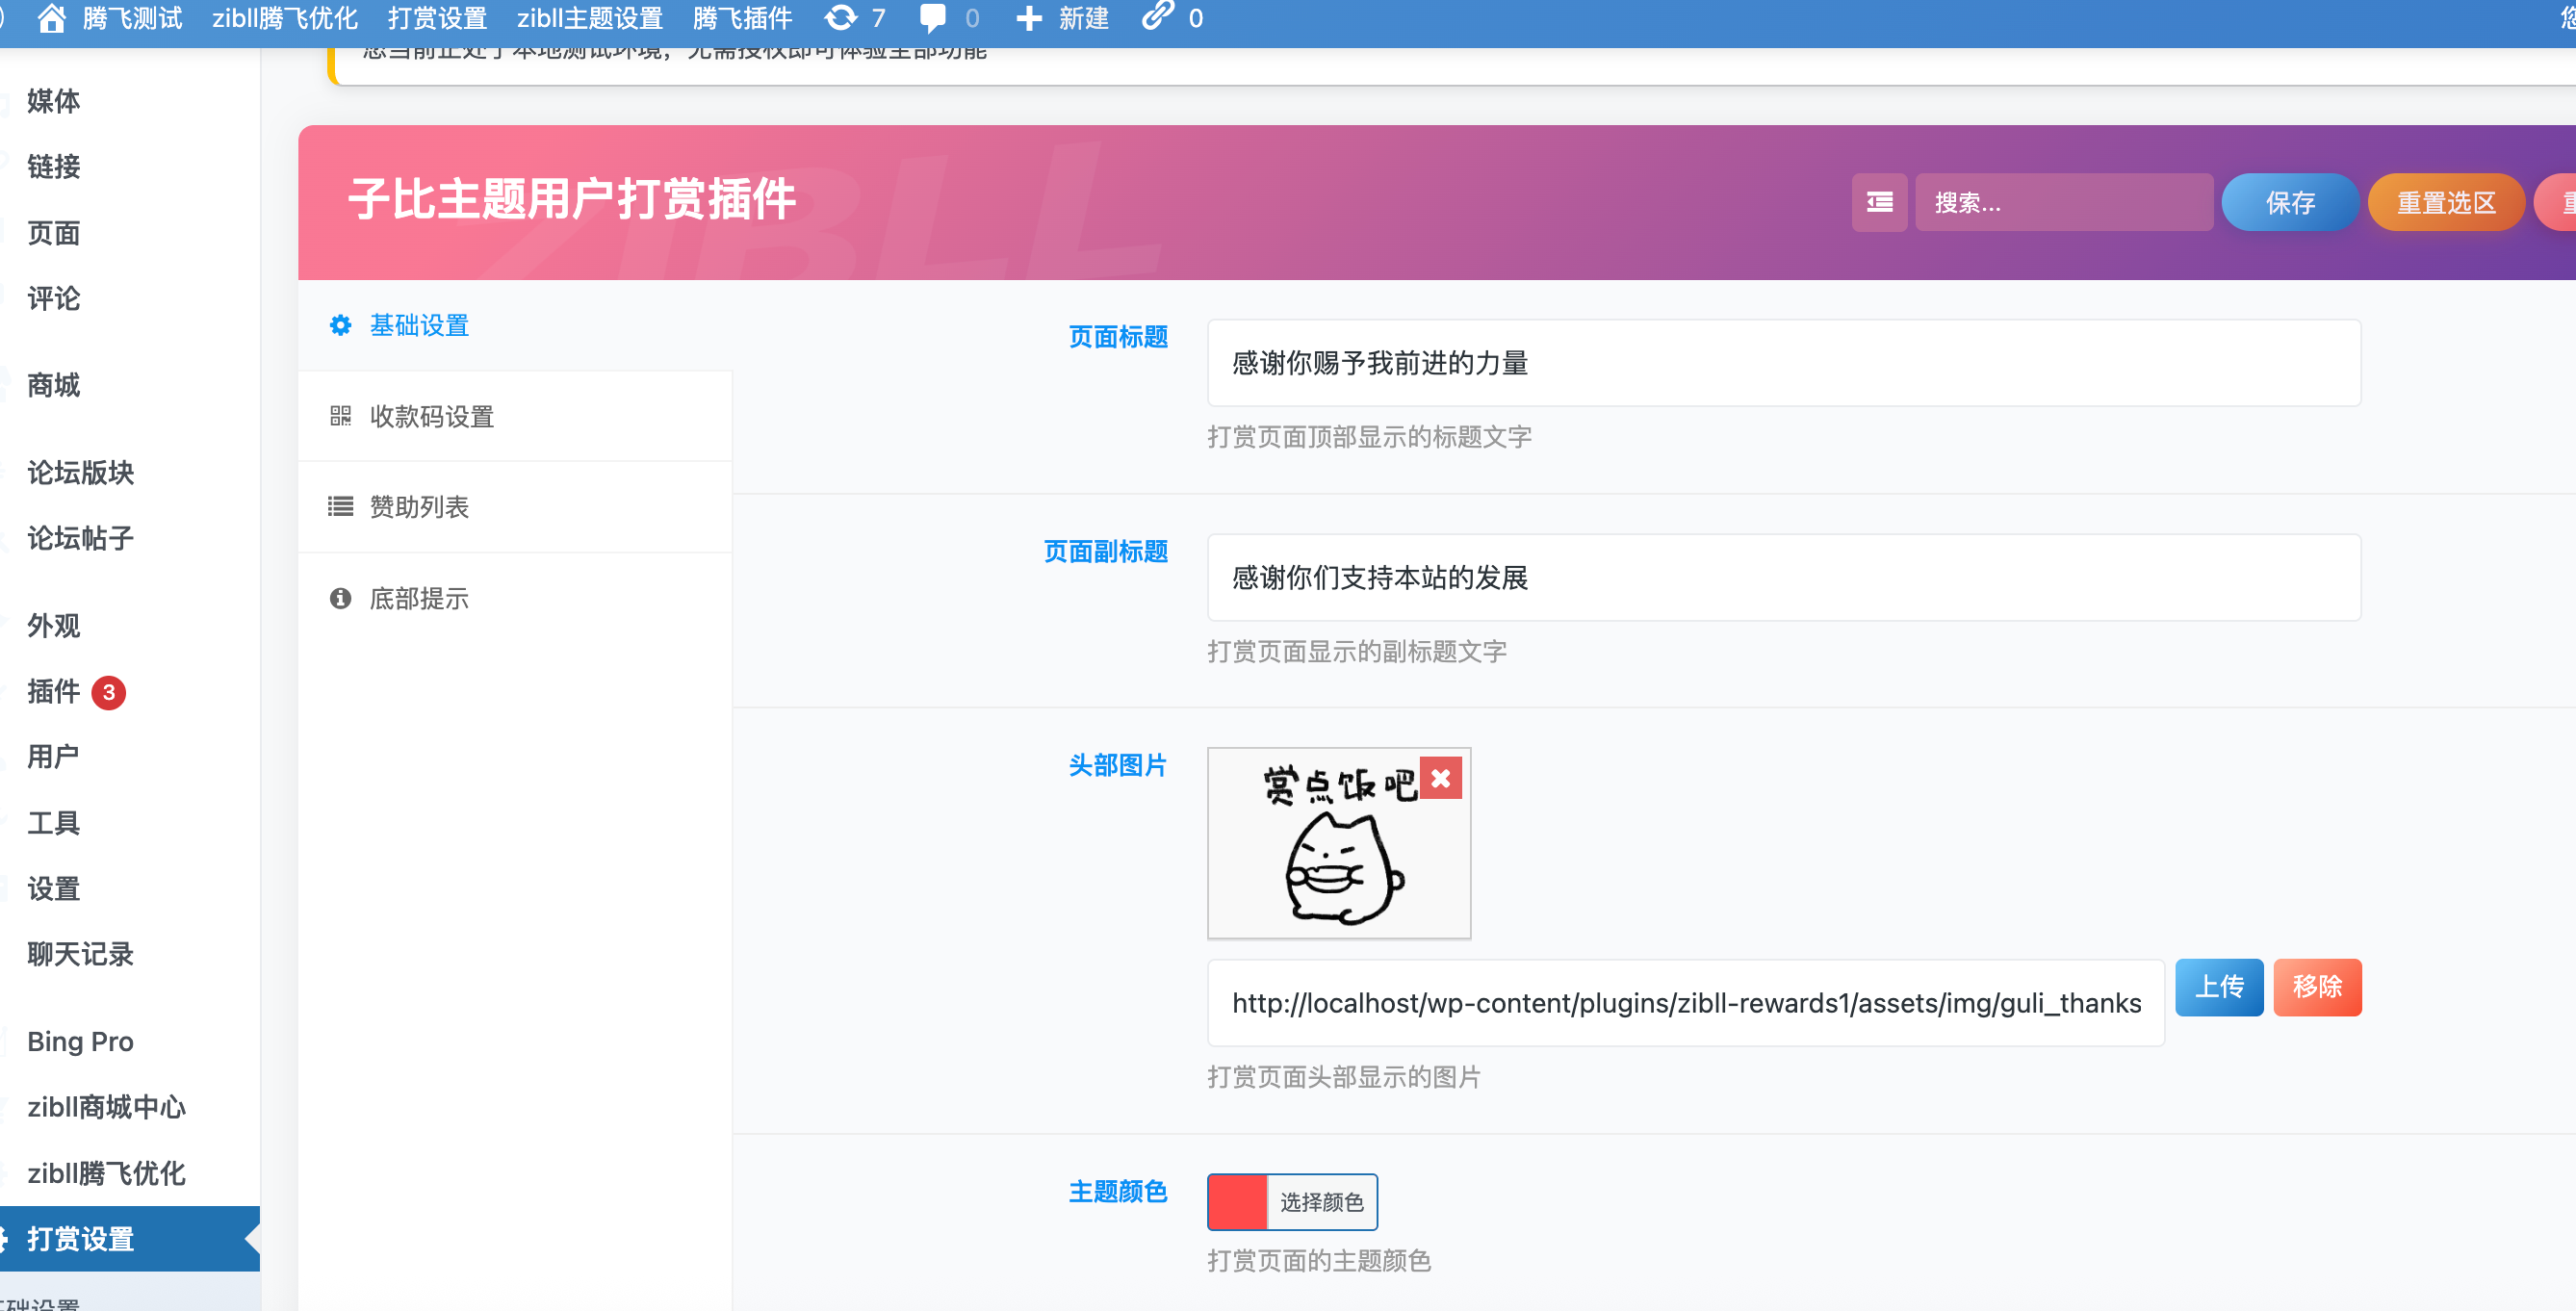Open 插件 with the red badge 3
The width and height of the screenshot is (2576, 1311).
coord(52,692)
